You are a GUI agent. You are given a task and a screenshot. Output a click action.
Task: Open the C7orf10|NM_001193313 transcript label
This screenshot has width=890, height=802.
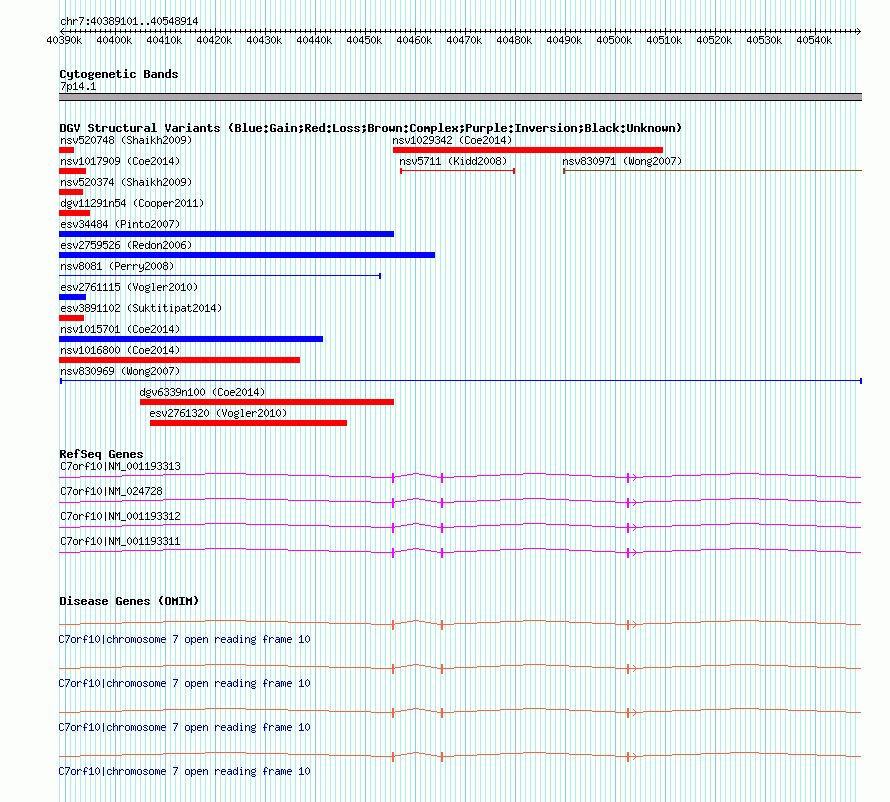coord(120,467)
